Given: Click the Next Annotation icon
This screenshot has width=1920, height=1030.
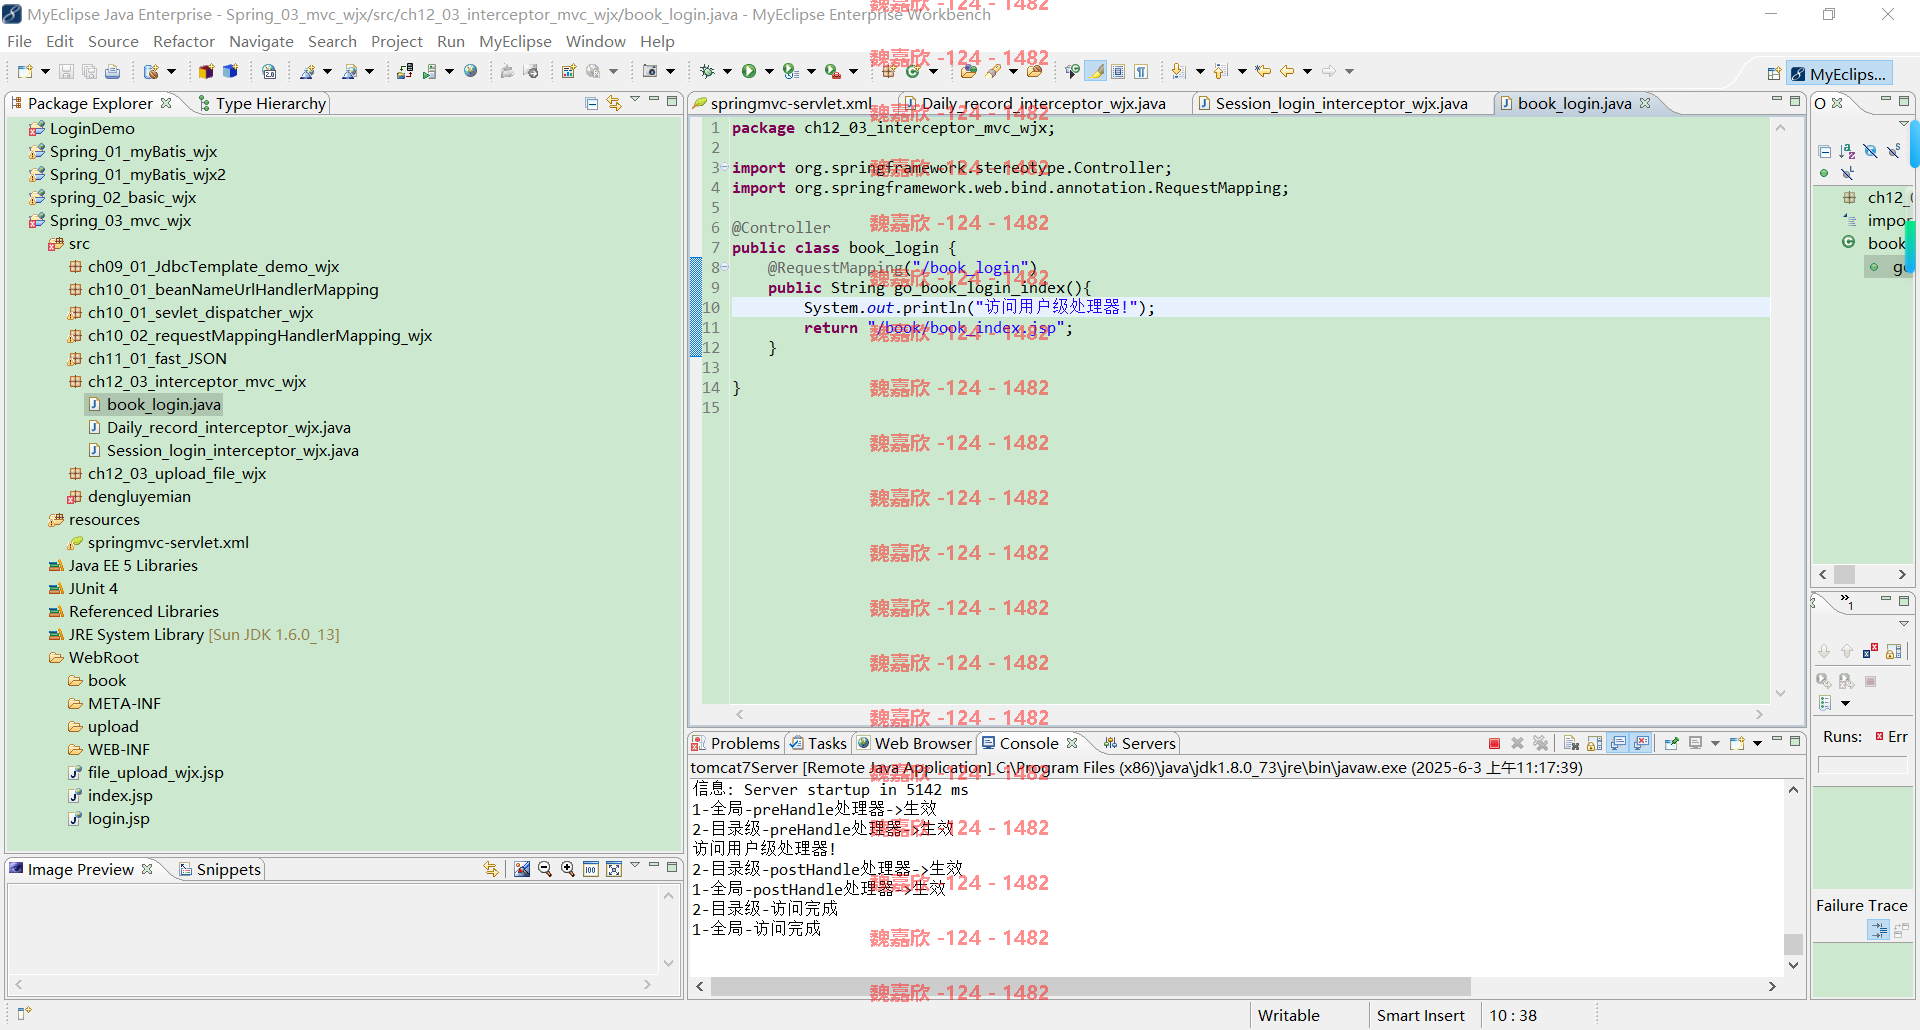Looking at the screenshot, I should [1178, 71].
